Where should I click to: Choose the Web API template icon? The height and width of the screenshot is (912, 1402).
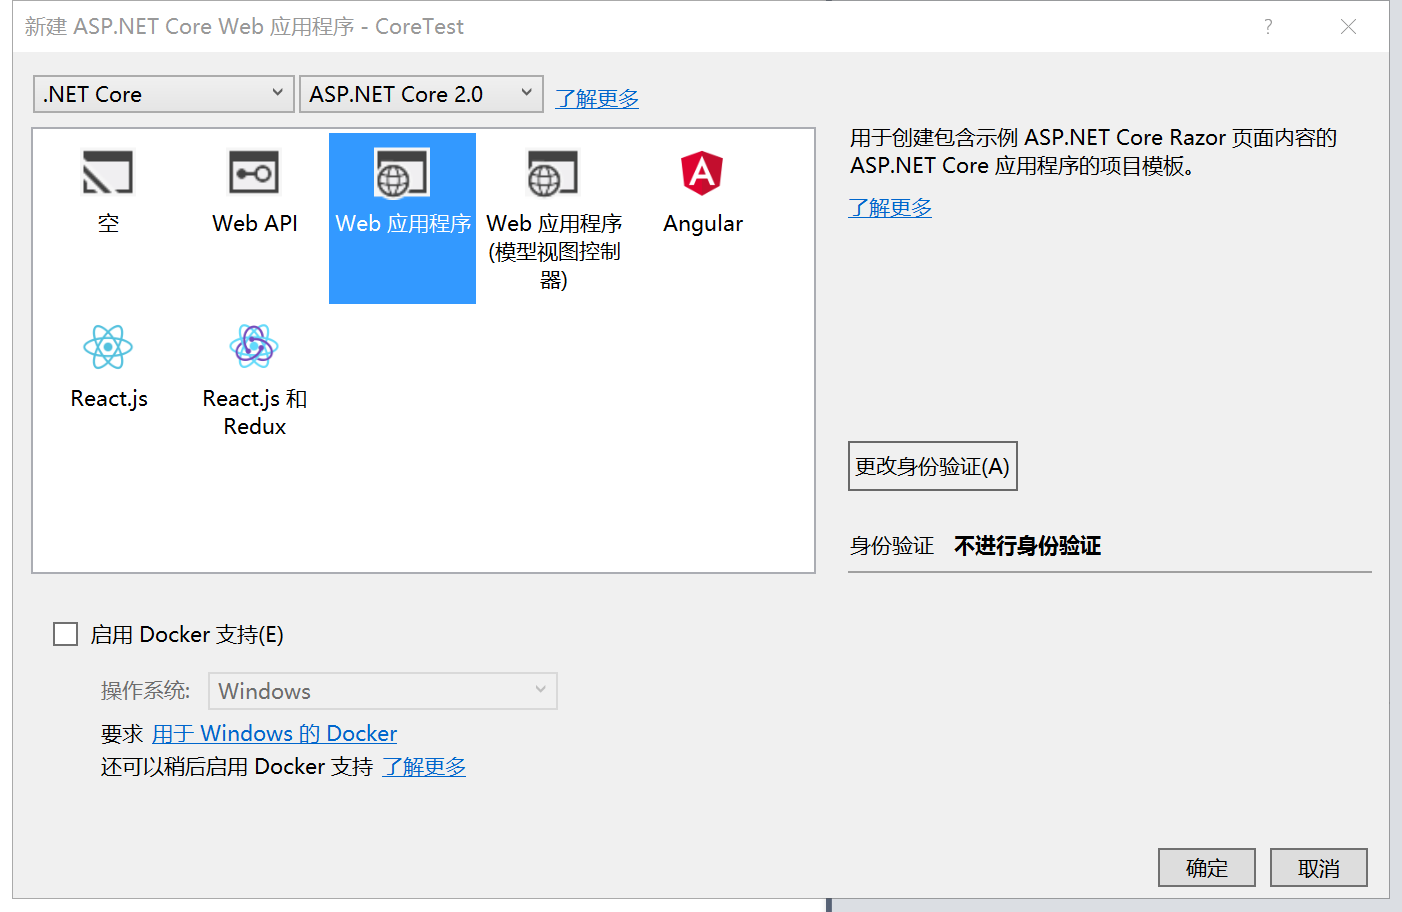tap(254, 173)
